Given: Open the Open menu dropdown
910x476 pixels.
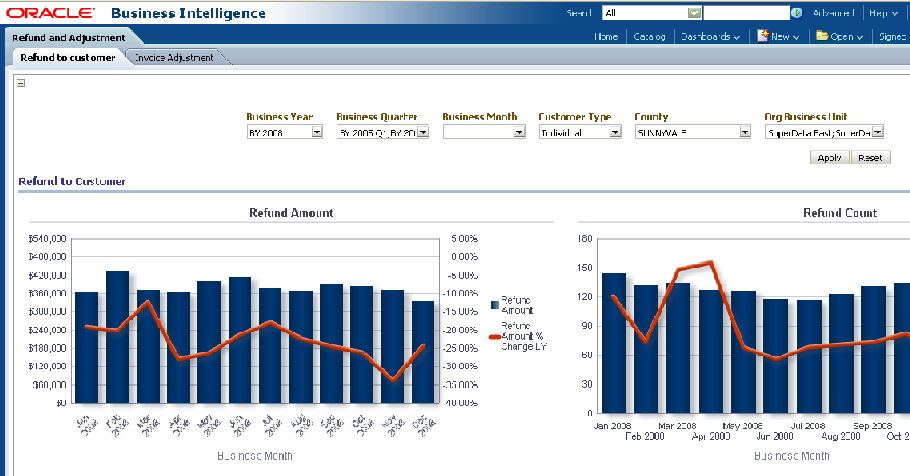Looking at the screenshot, I should coord(846,37).
